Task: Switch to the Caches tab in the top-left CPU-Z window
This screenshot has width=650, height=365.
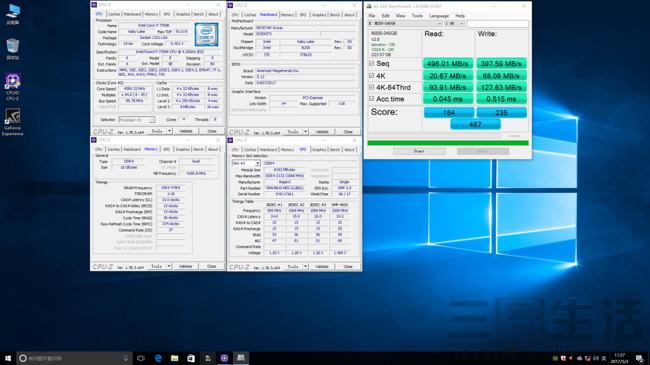Action: pos(114,14)
